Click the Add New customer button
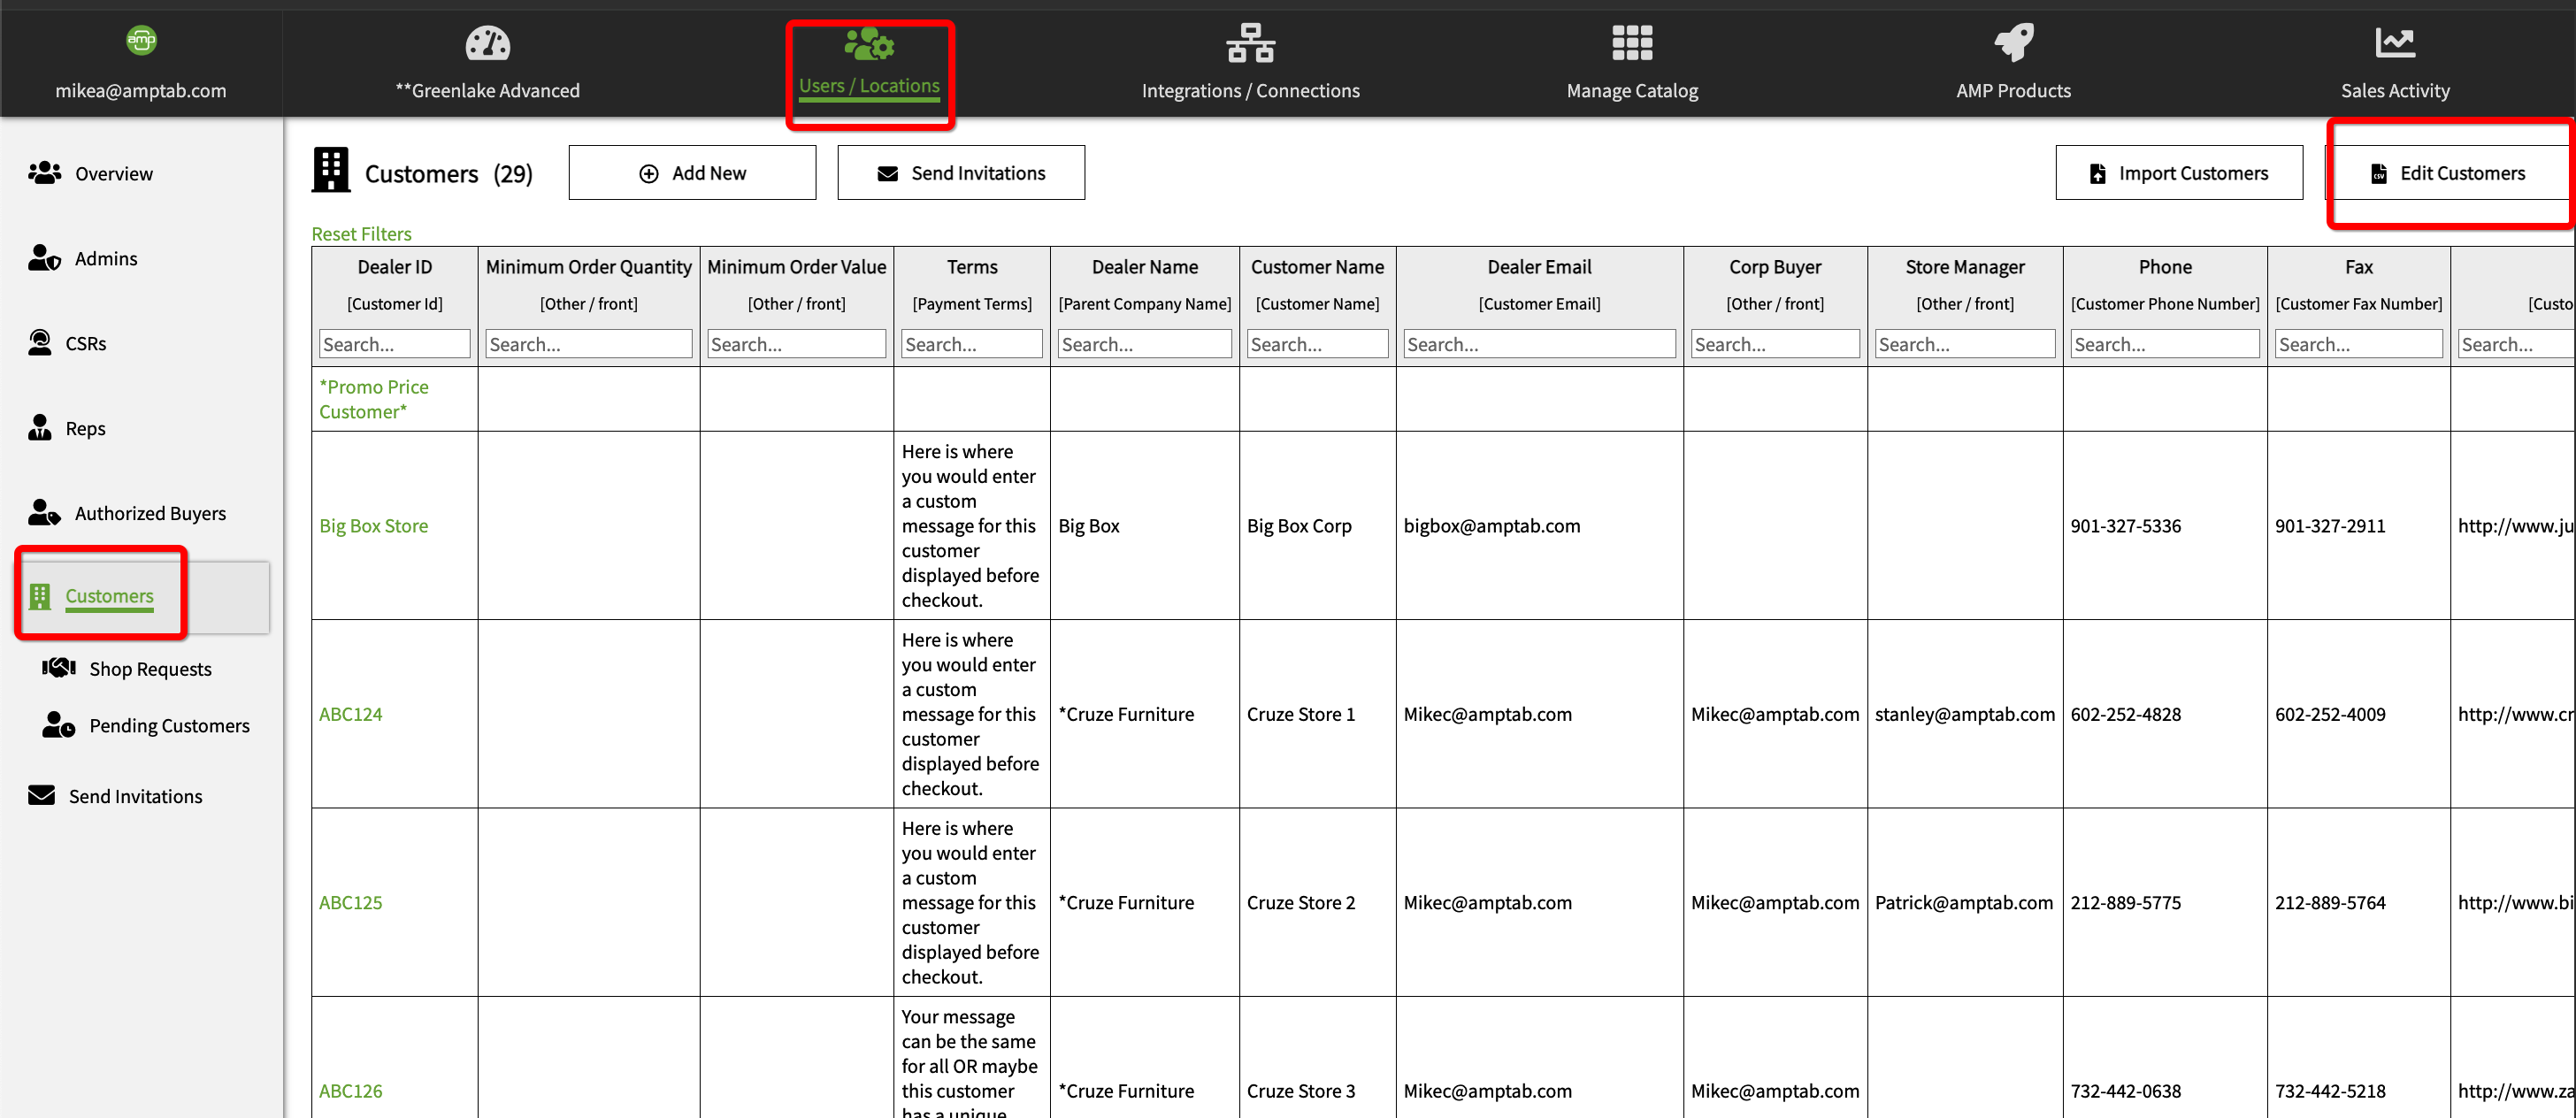The width and height of the screenshot is (2576, 1118). (x=692, y=173)
